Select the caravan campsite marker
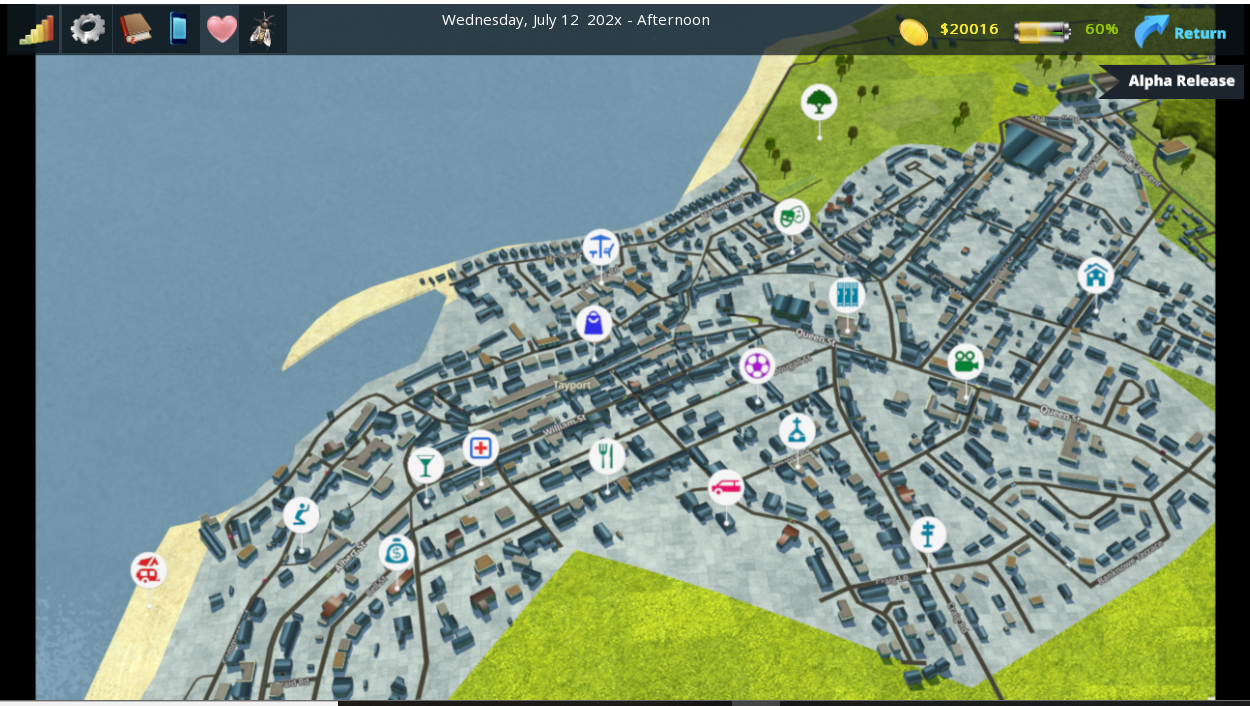1250x706 pixels. coord(149,571)
